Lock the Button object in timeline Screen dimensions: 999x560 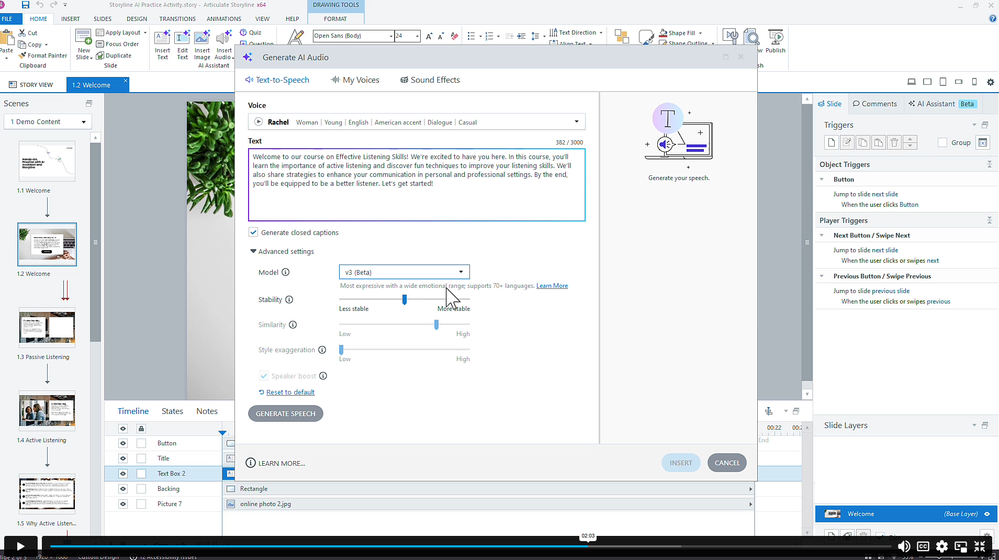coord(141,443)
